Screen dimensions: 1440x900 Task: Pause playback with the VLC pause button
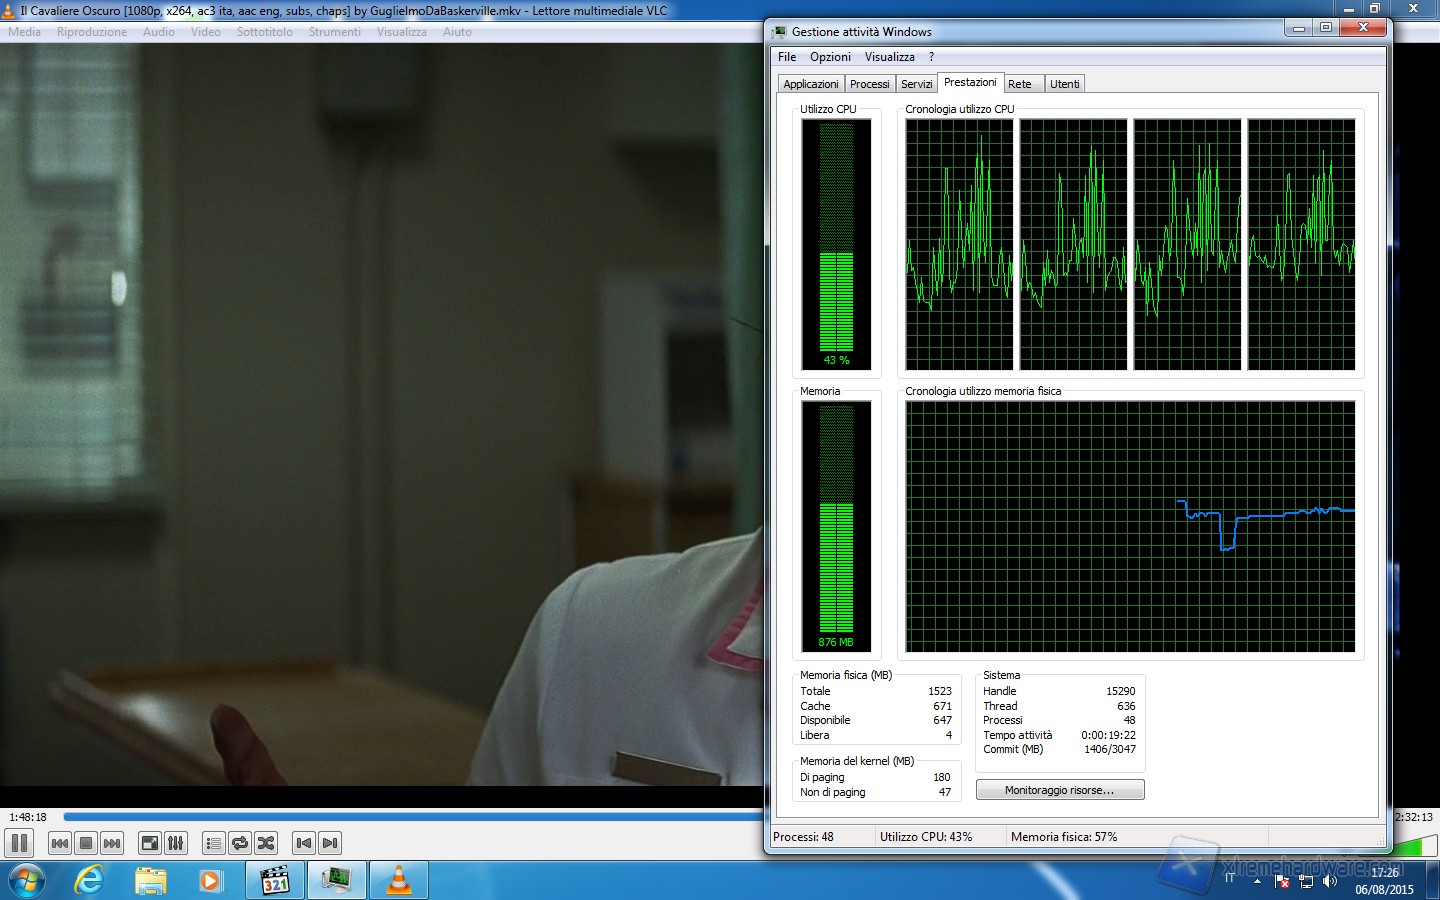coord(20,843)
